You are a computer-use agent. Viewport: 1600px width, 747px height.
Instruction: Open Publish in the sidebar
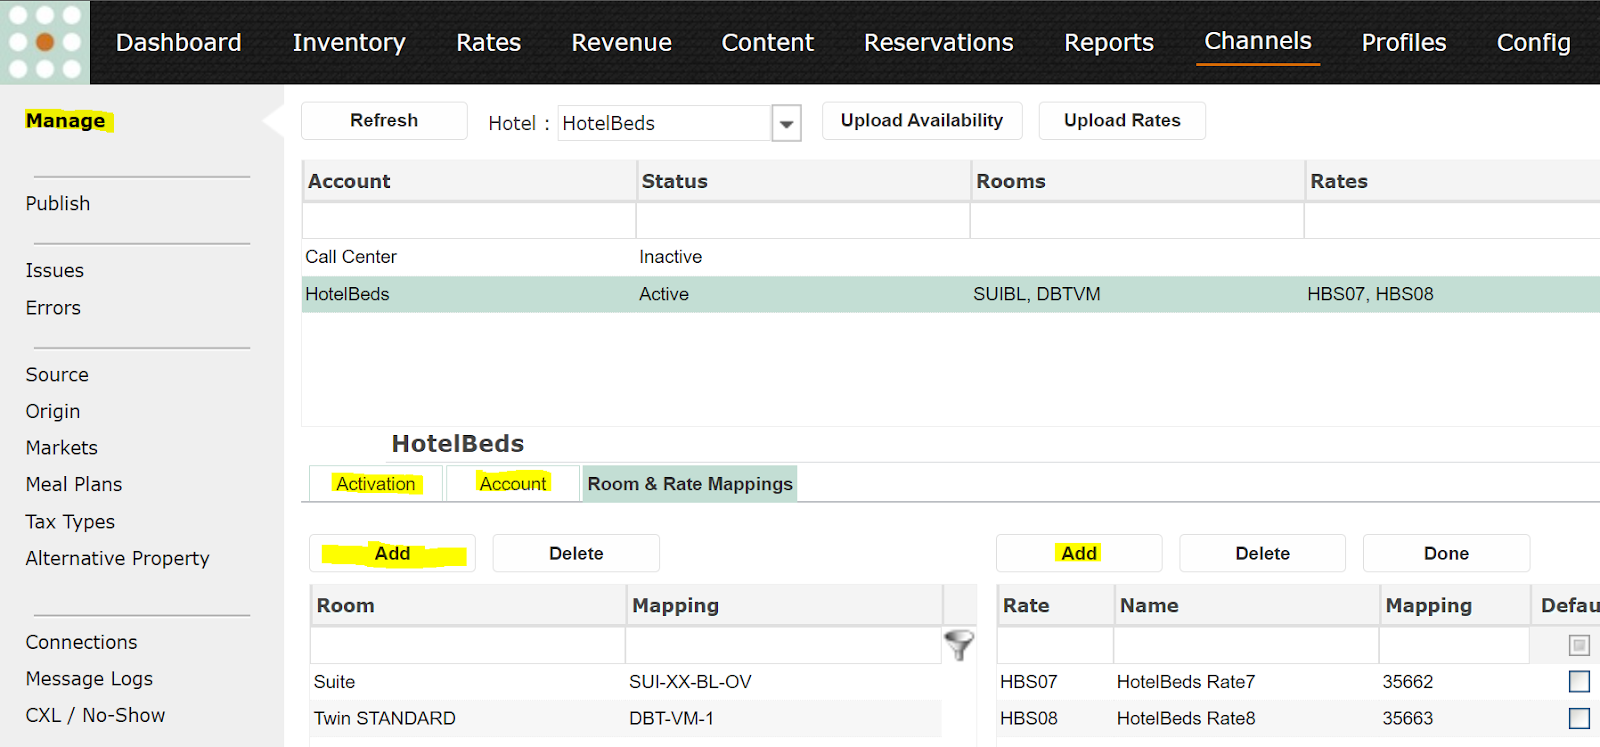click(x=58, y=203)
